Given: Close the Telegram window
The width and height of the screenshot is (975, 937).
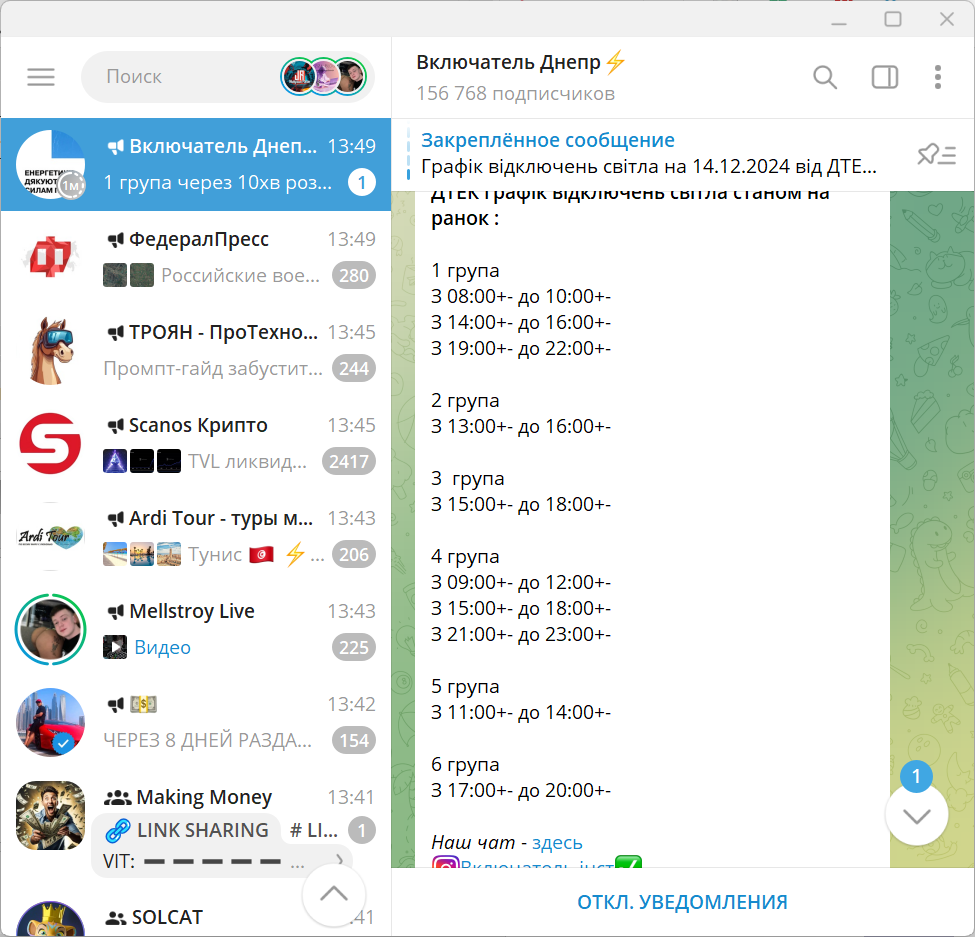Looking at the screenshot, I should [946, 20].
